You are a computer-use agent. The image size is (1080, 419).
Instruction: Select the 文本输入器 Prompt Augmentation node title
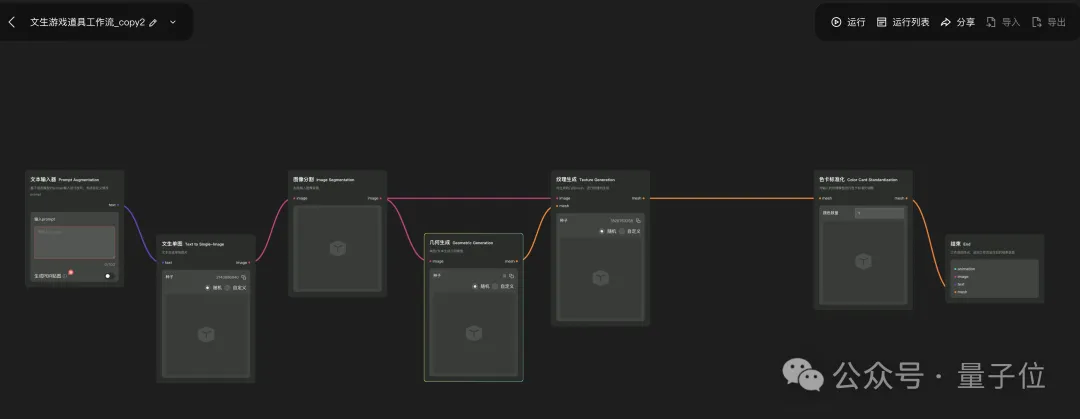click(65, 179)
